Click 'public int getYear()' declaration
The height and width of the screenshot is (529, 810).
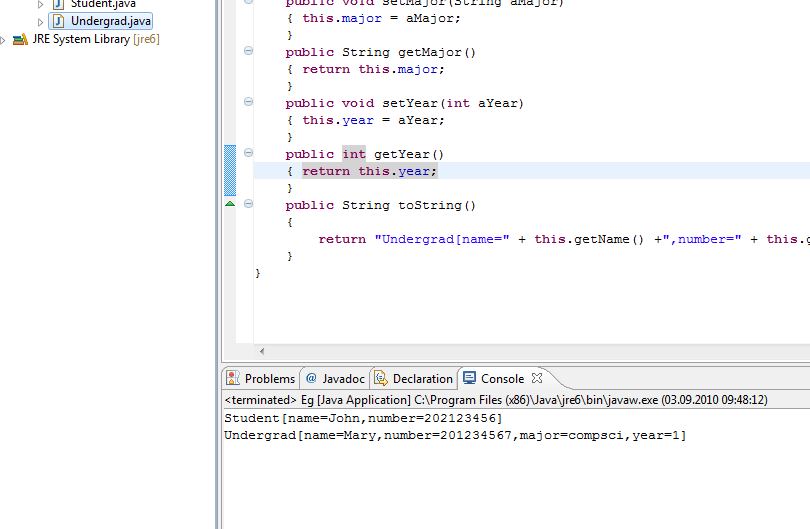tap(365, 154)
